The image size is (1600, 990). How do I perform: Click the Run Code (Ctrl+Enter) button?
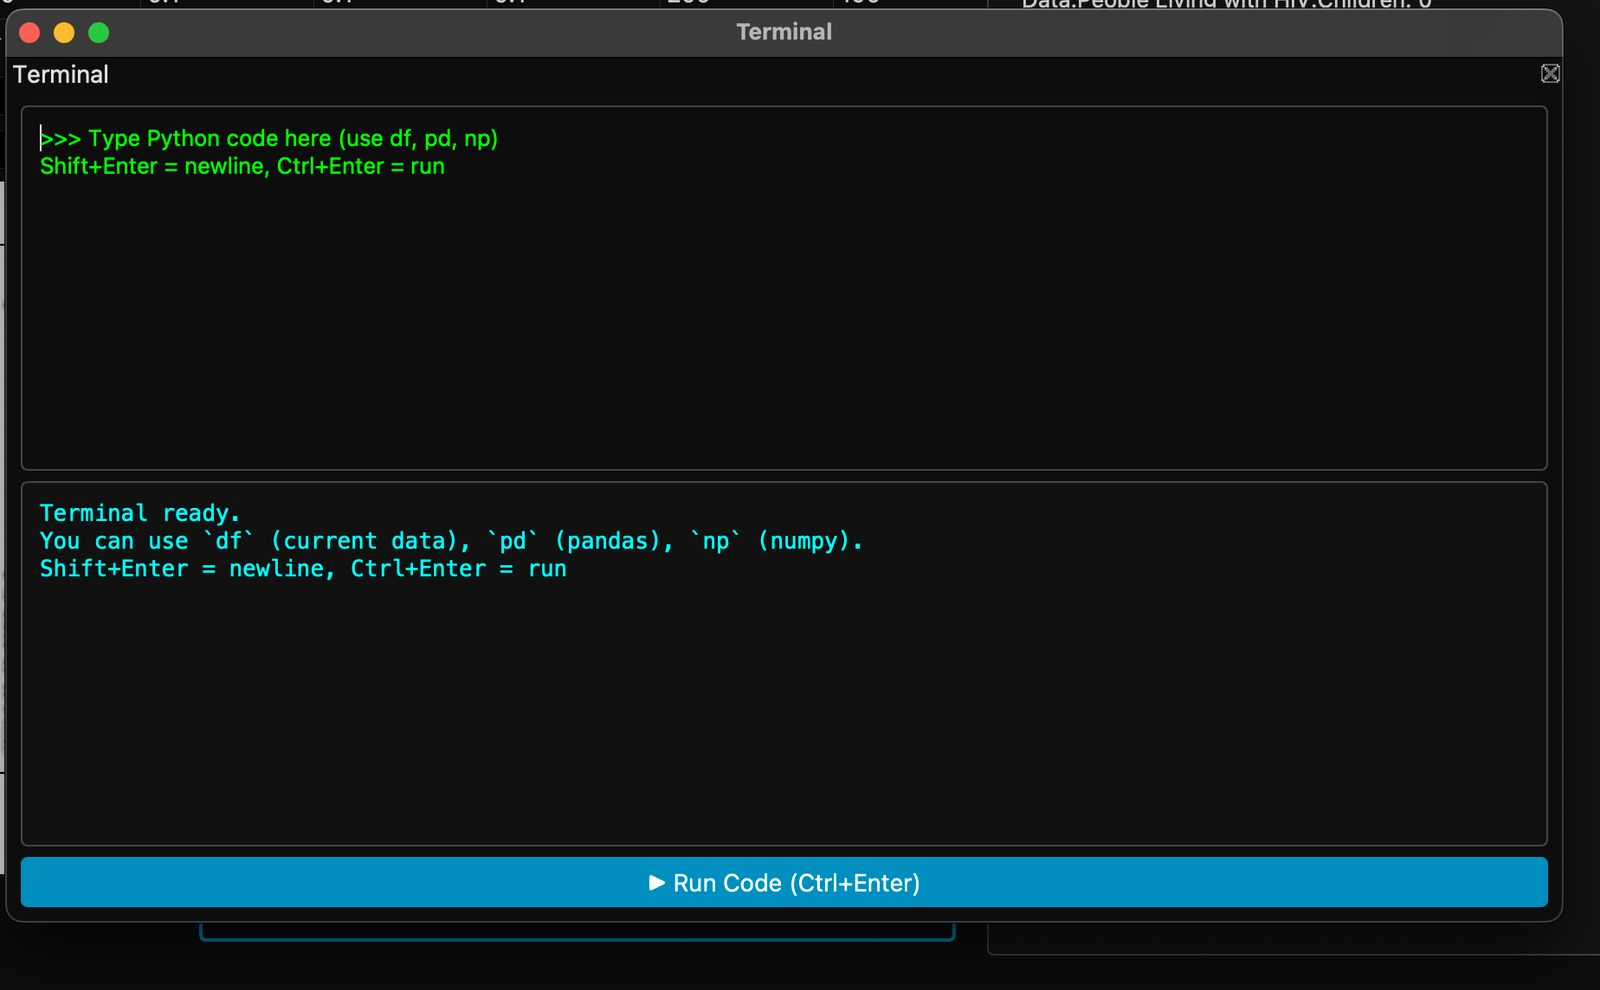point(784,882)
